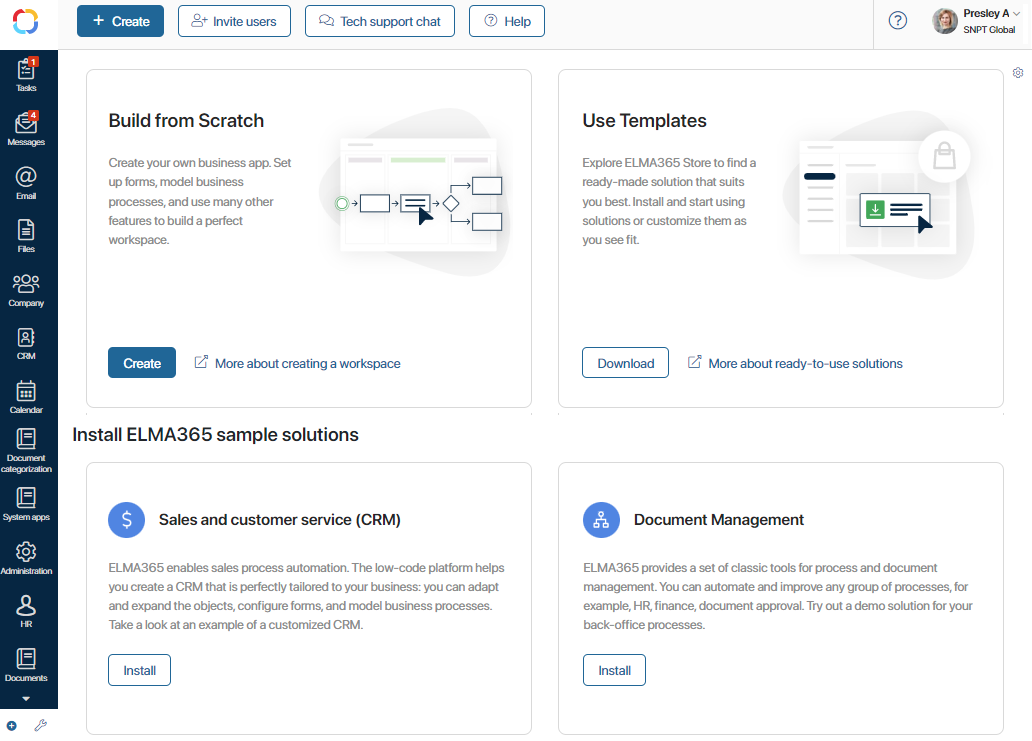The image size is (1032, 741).
Task: Open the HR sidebar icon
Action: coord(26,611)
